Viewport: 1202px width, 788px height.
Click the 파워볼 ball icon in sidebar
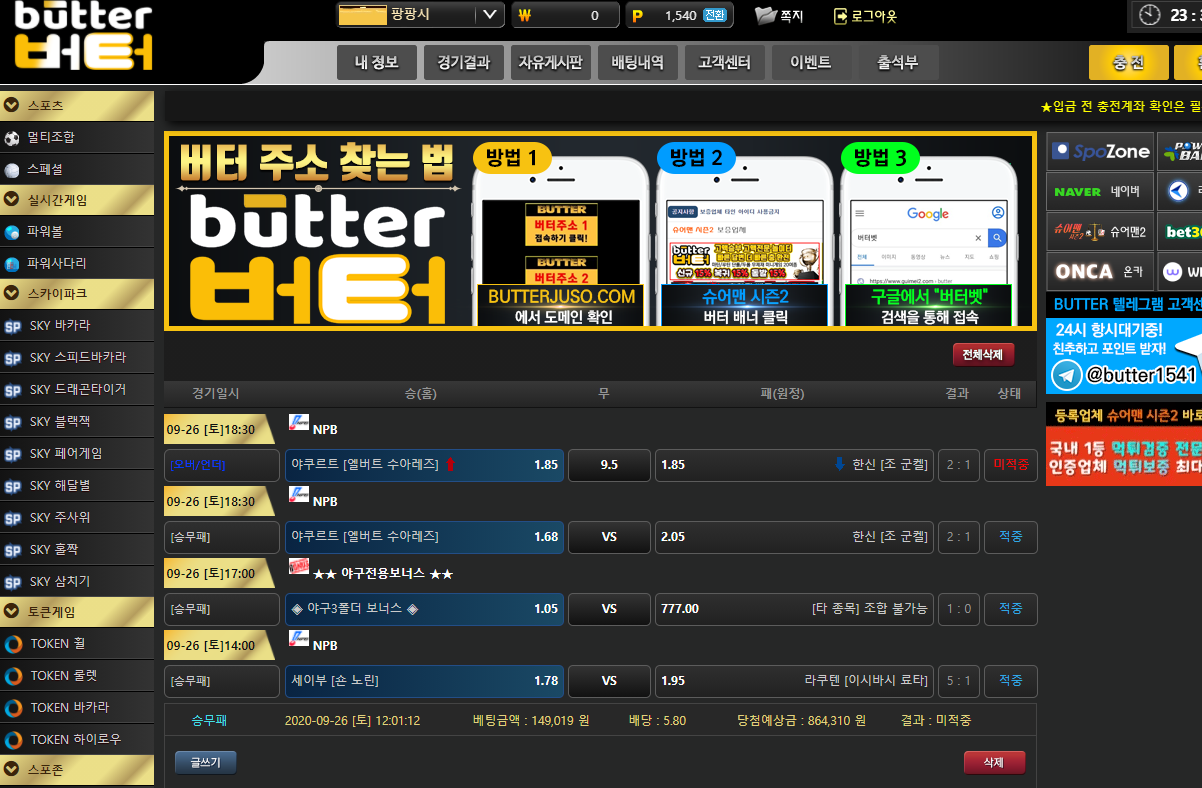point(12,232)
